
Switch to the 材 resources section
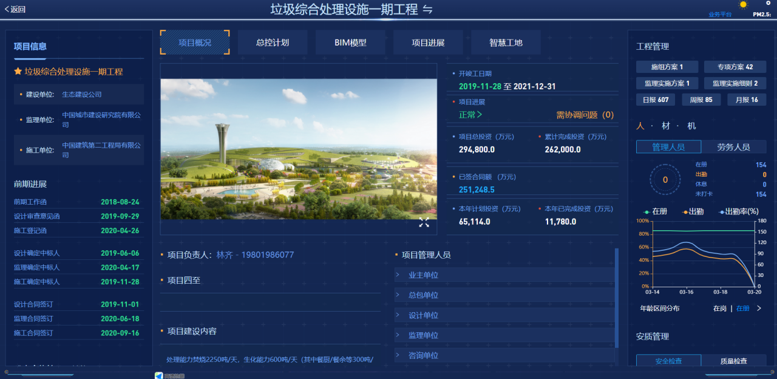pos(666,126)
